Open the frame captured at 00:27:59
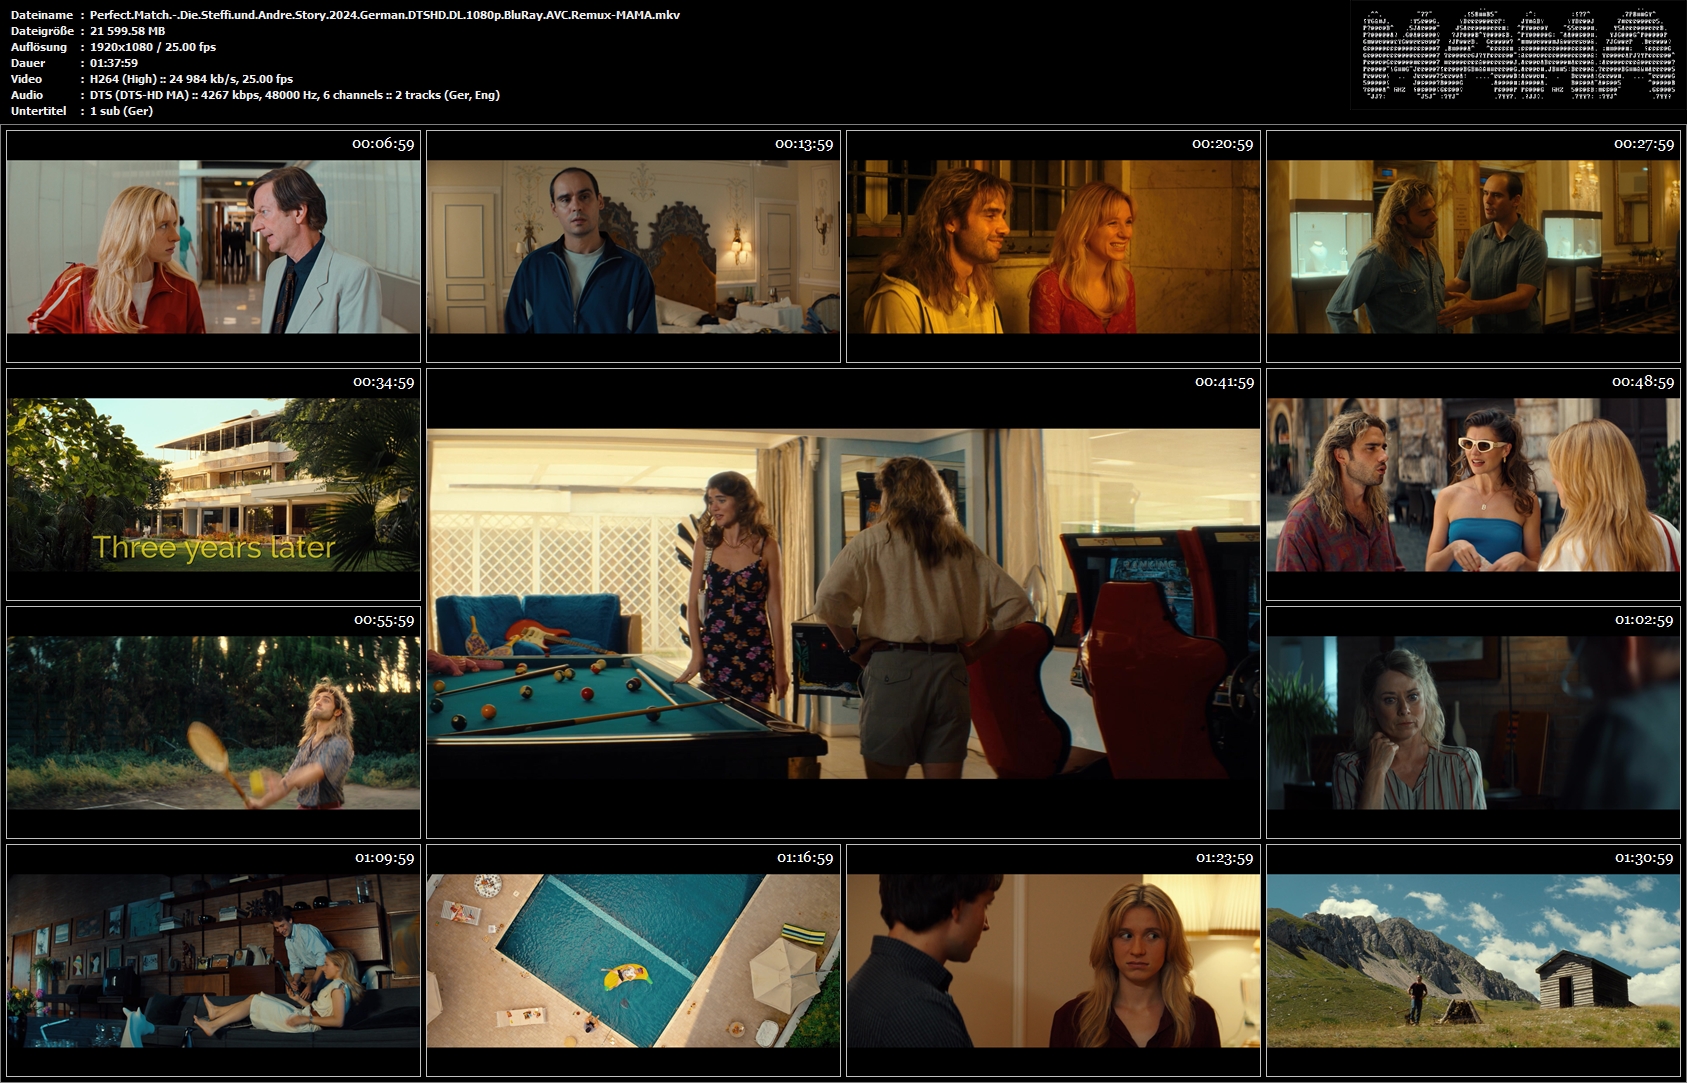This screenshot has width=1687, height=1083. [1473, 246]
